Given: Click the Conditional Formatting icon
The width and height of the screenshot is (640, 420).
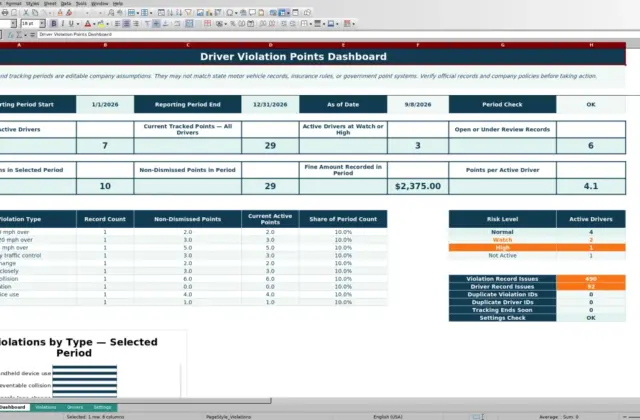Looking at the screenshot, I should click(x=347, y=24).
